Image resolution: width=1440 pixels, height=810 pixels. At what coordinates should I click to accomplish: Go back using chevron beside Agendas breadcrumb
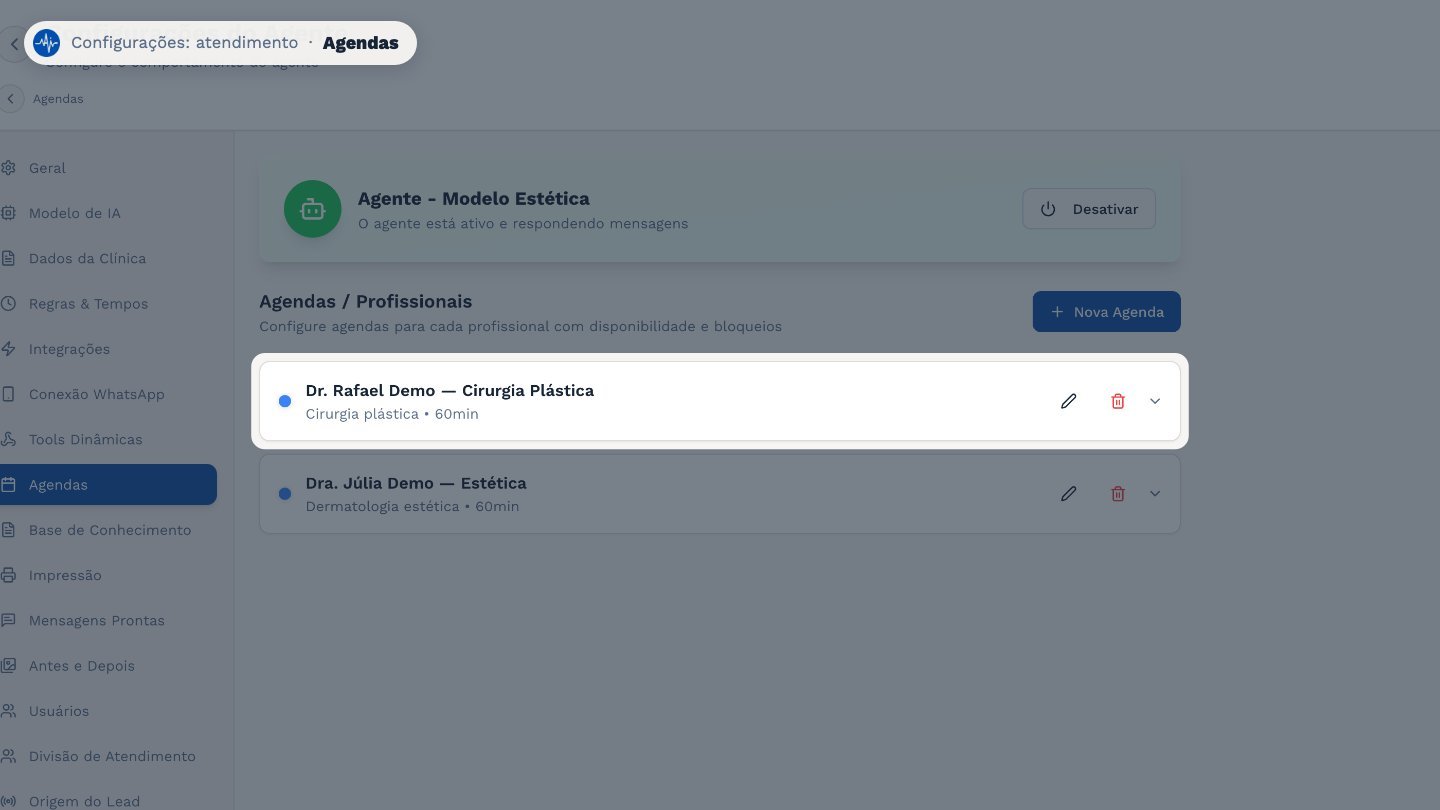[11, 99]
